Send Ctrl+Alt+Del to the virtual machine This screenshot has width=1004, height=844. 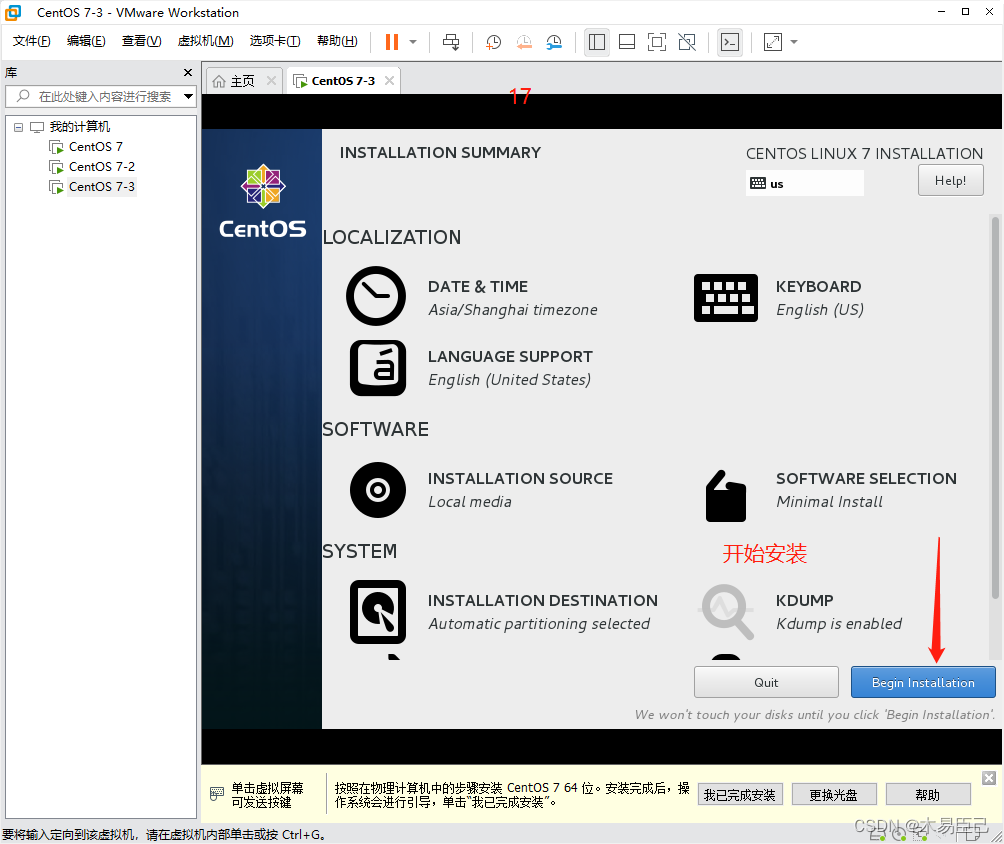coord(451,42)
